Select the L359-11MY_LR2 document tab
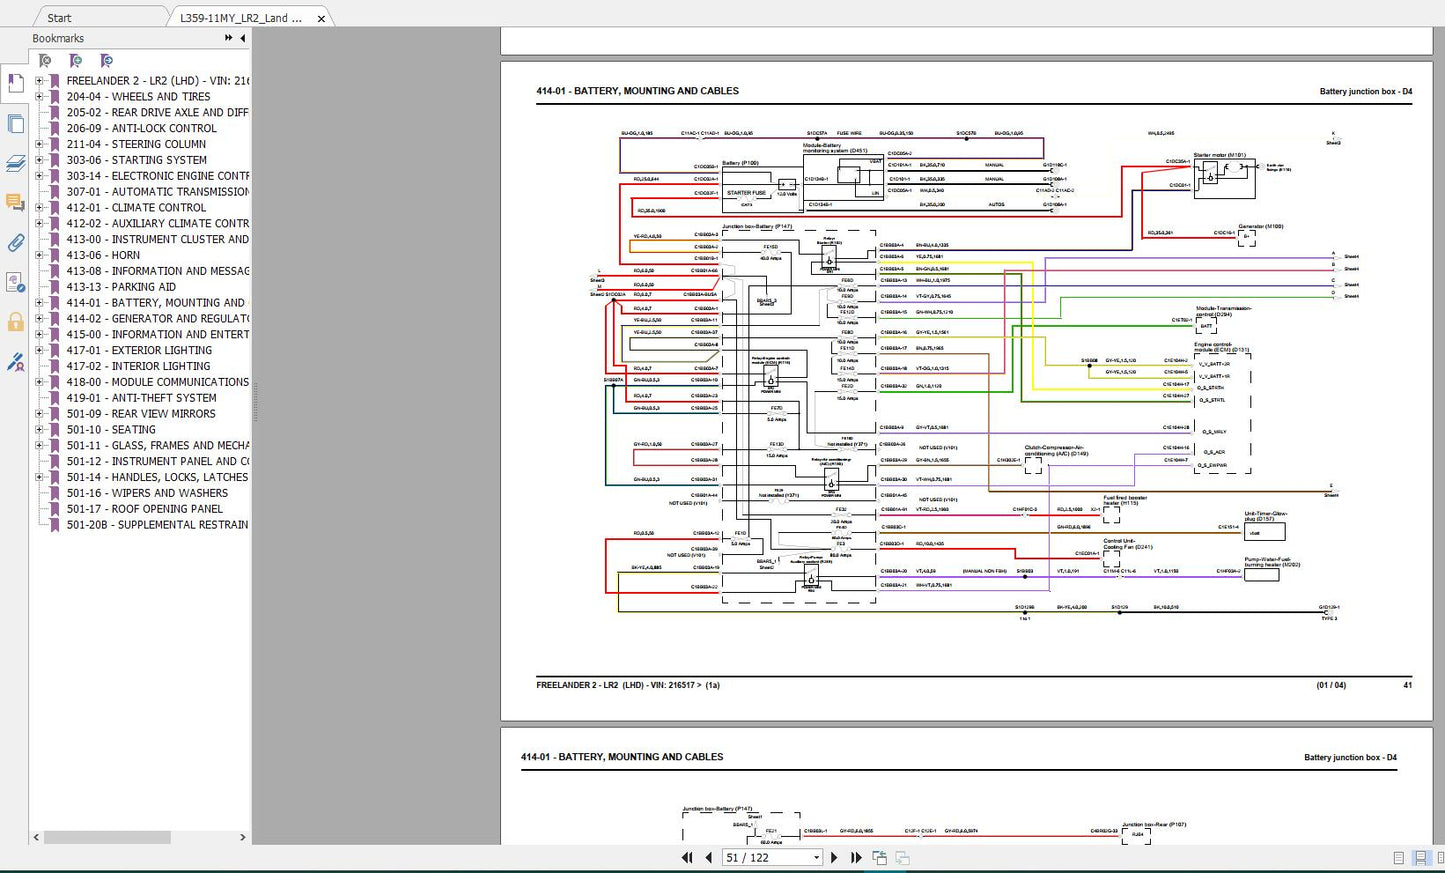The image size is (1445, 873). click(x=240, y=18)
